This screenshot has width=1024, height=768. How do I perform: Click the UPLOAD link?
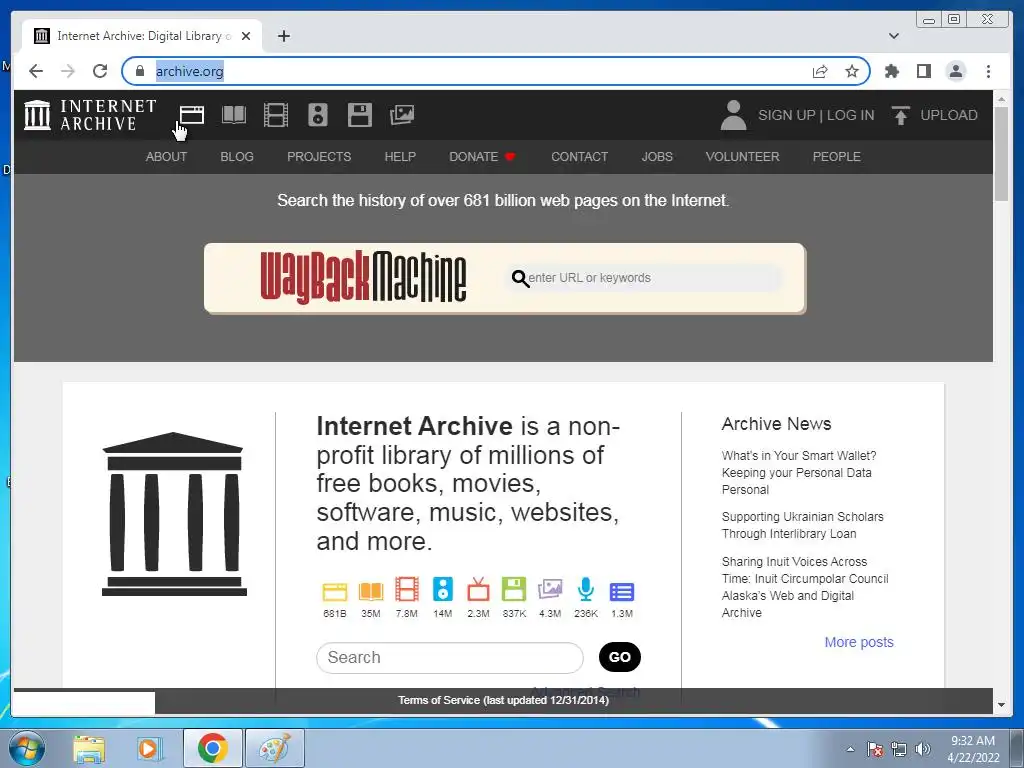949,115
